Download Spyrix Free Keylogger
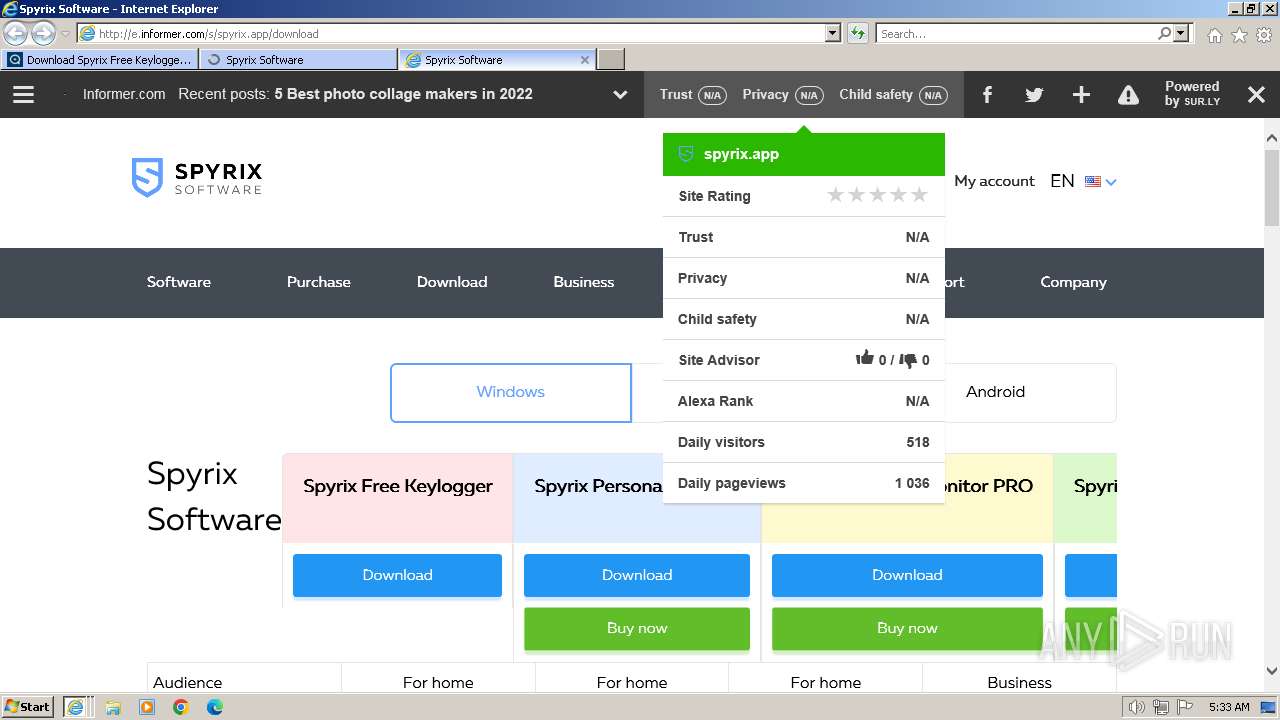1280x720 pixels. pos(397,575)
